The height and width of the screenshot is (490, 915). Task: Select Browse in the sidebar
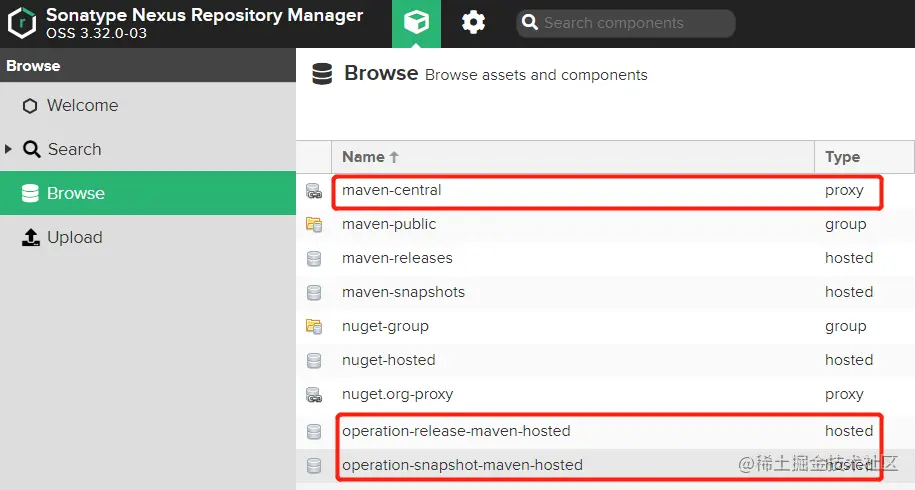[148, 193]
